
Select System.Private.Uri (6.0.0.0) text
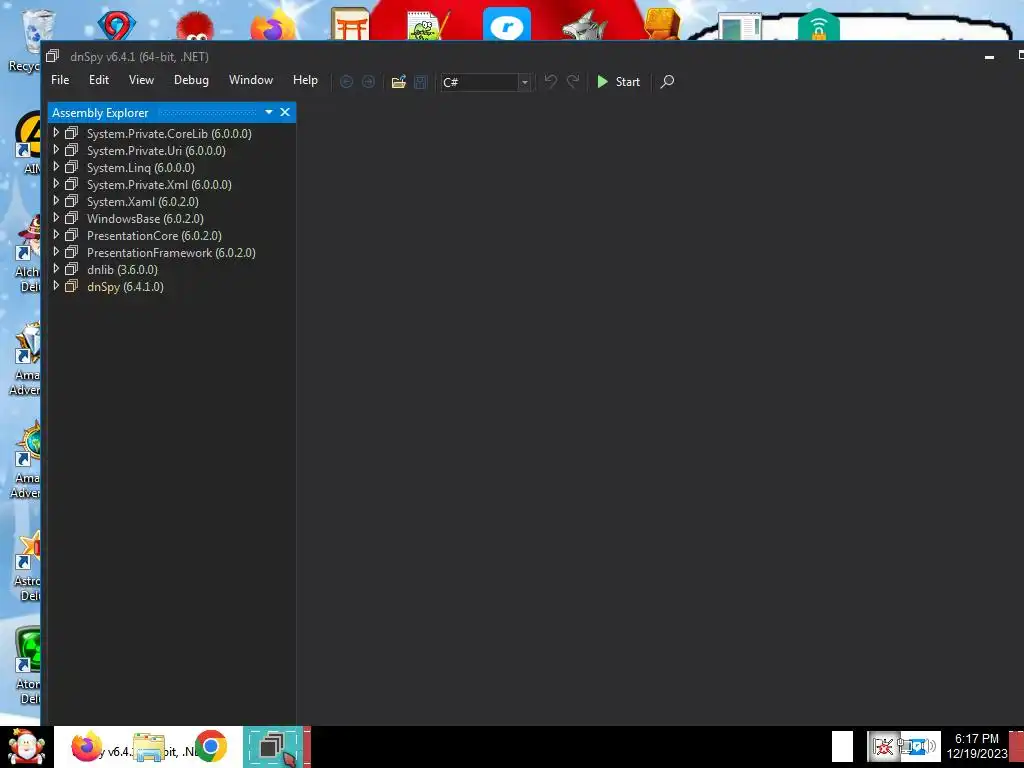156,150
